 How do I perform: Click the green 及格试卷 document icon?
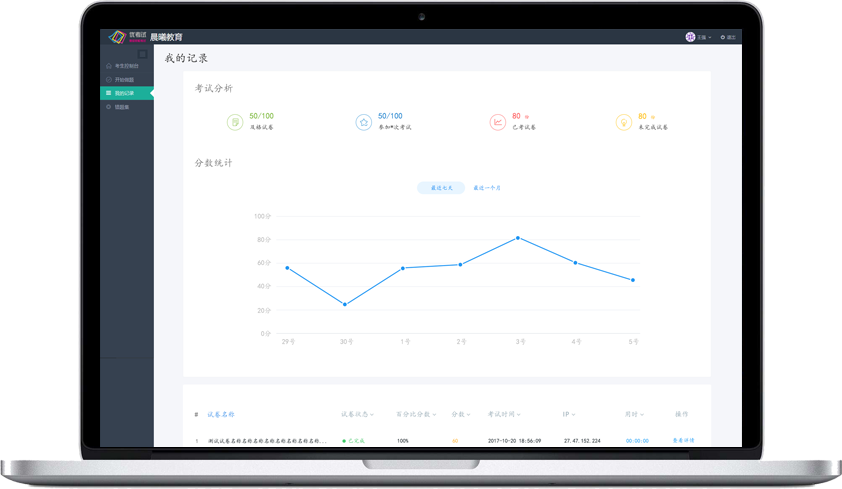click(x=234, y=122)
